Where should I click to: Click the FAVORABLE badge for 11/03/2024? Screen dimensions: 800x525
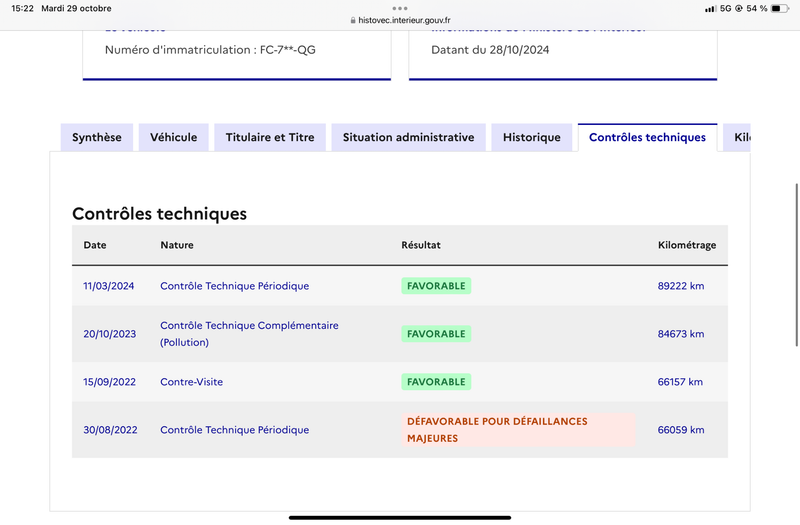point(436,286)
